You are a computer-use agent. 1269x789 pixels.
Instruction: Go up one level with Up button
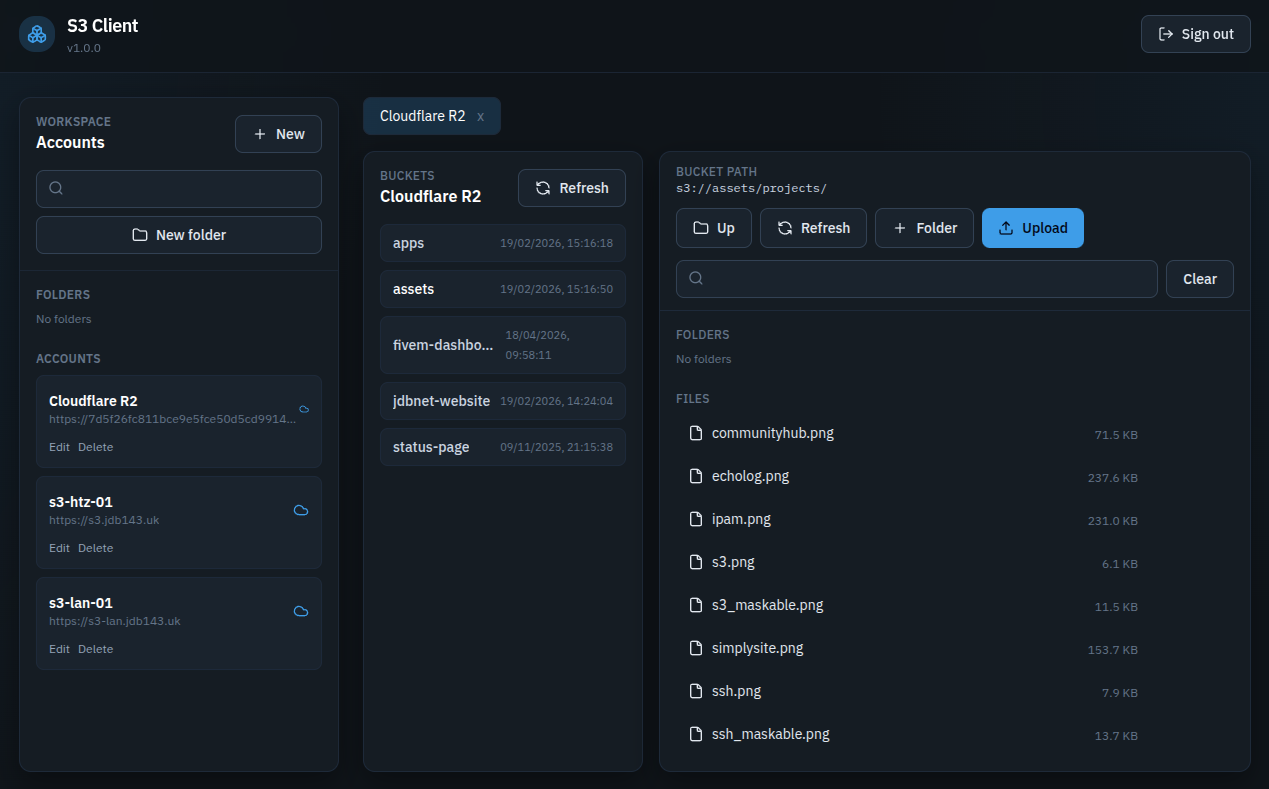click(x=714, y=228)
